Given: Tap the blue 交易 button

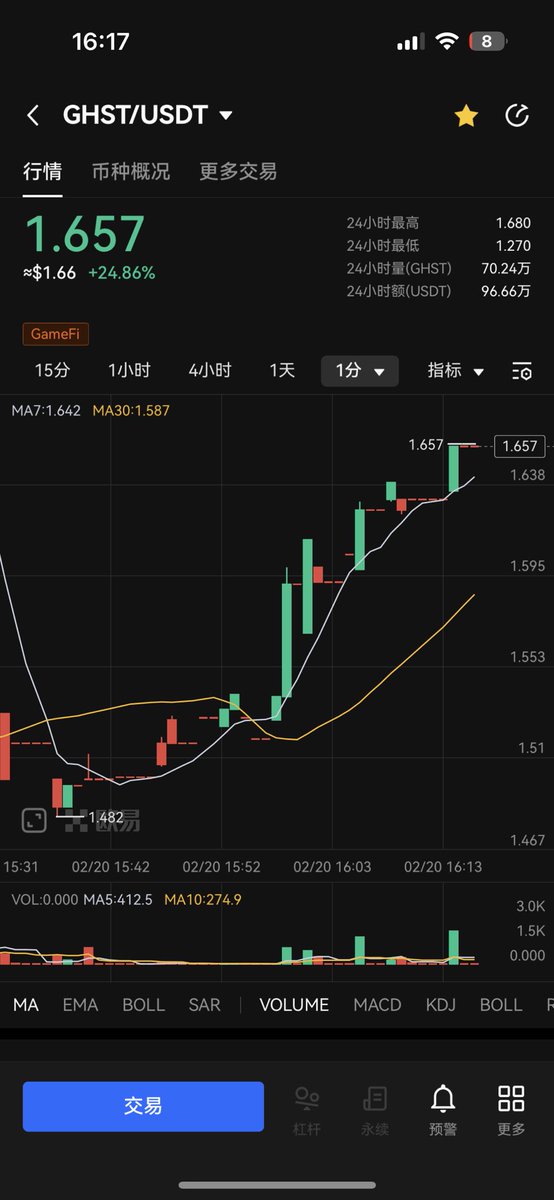Looking at the screenshot, I should (x=143, y=1106).
